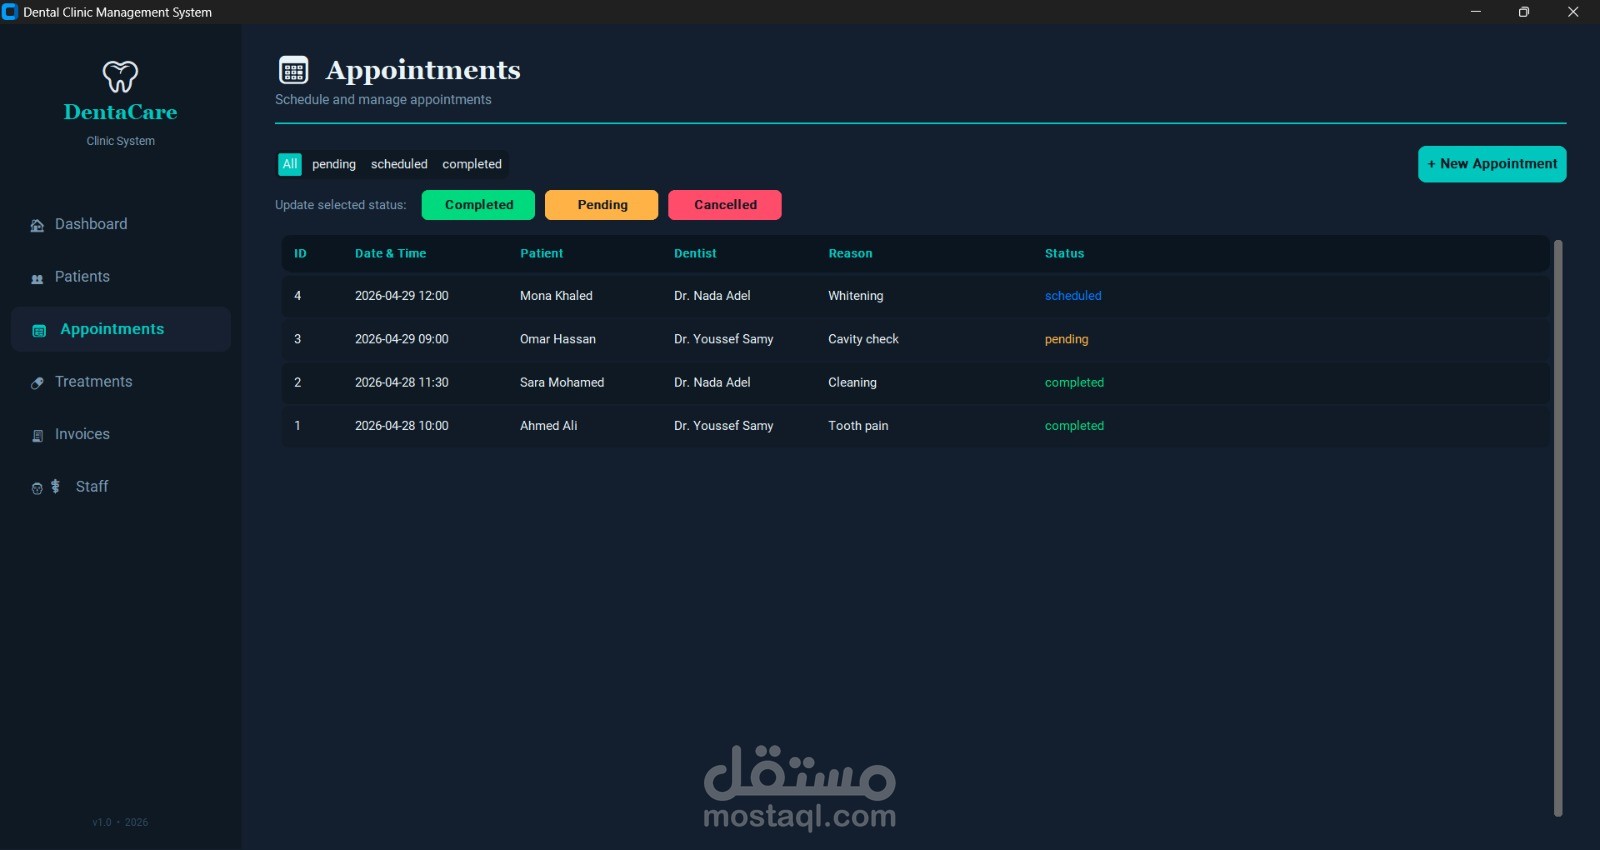Click the v1.0 · 2026 version label
The image size is (1600, 850).
[x=120, y=822]
